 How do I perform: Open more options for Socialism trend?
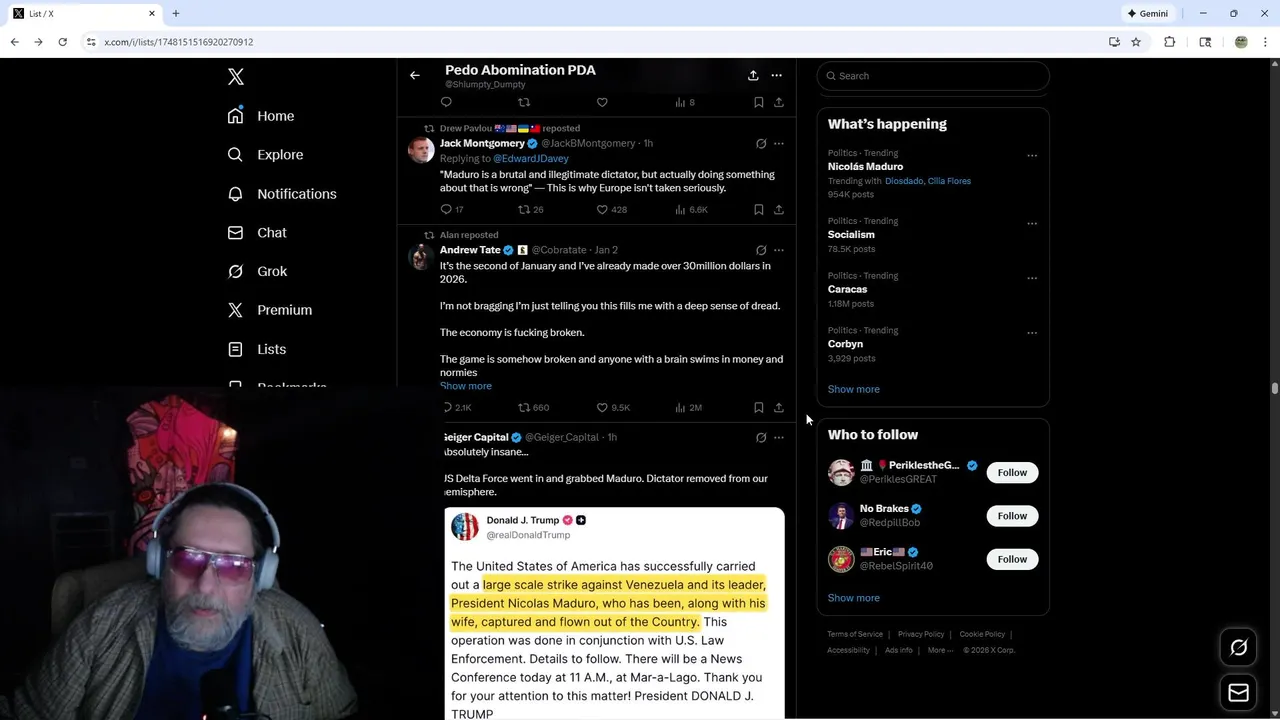[1032, 224]
